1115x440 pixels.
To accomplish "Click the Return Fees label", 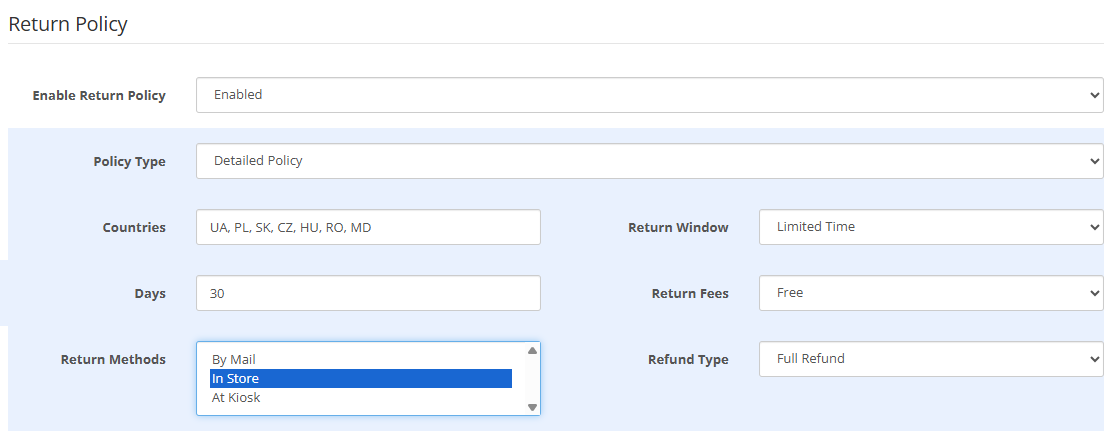I will point(690,294).
